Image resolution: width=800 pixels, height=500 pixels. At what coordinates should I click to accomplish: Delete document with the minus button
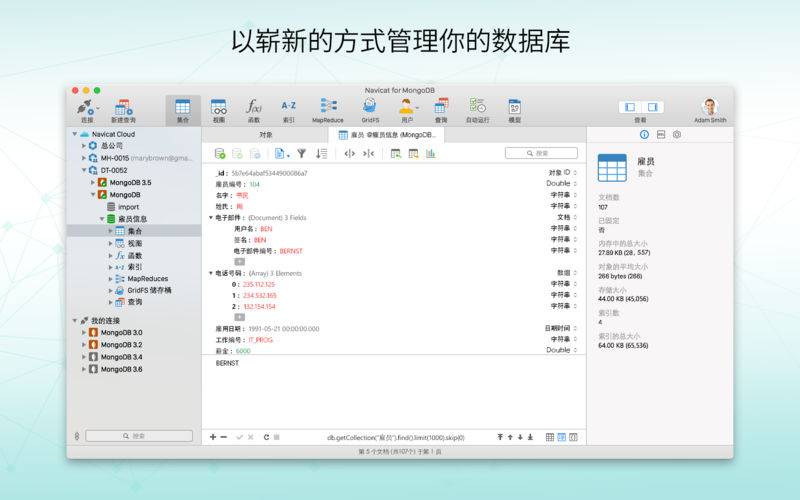pyautogui.click(x=223, y=437)
